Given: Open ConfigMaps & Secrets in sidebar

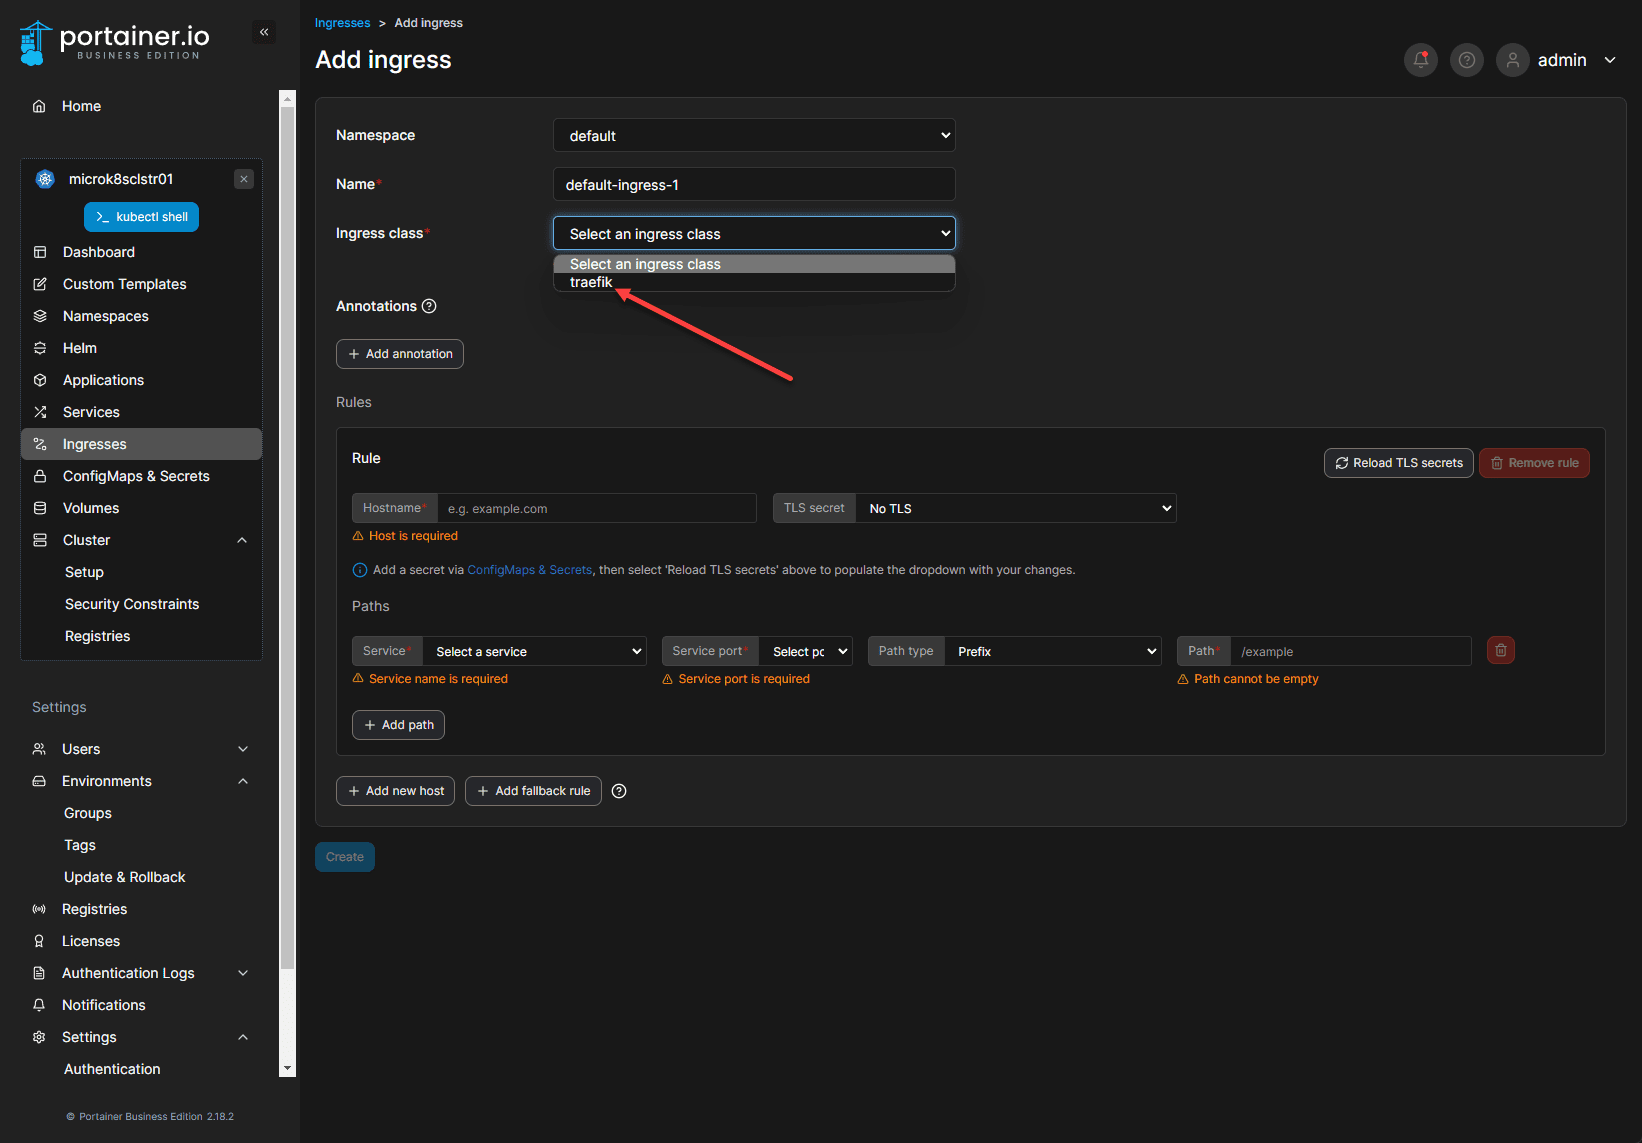Looking at the screenshot, I should point(136,476).
